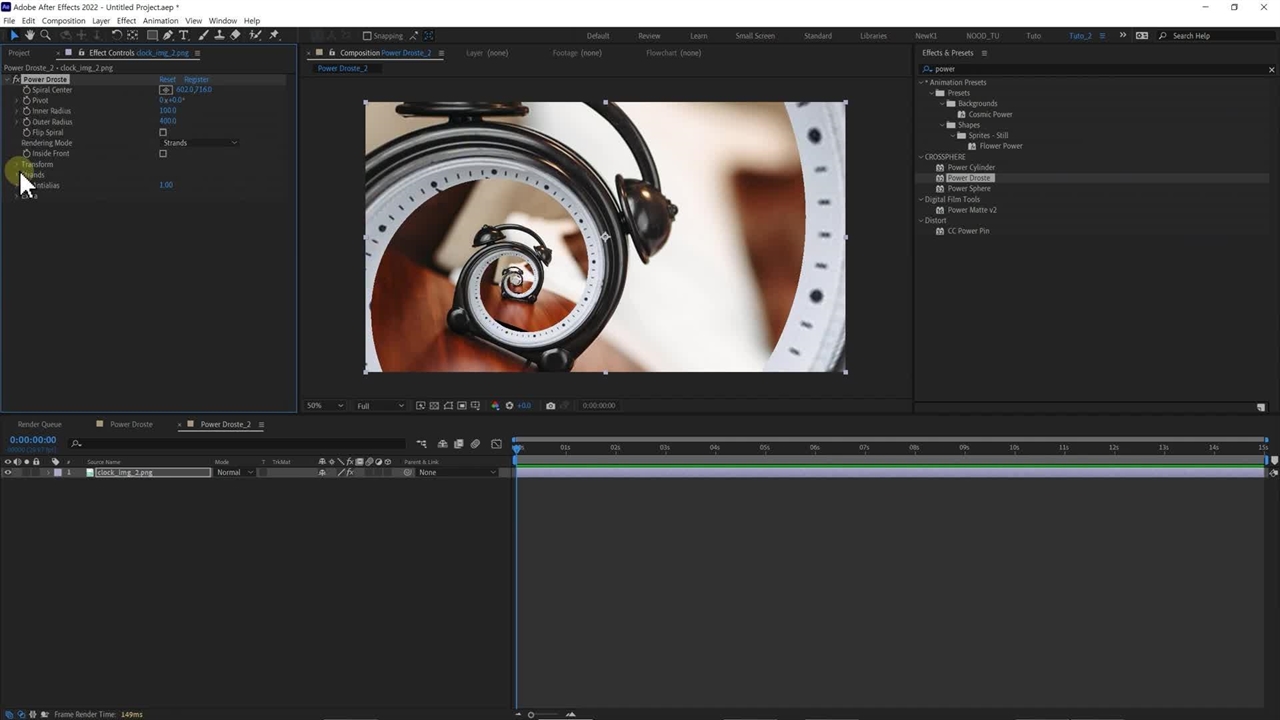The width and height of the screenshot is (1280, 720).
Task: Open the Animation menu
Action: tap(160, 20)
